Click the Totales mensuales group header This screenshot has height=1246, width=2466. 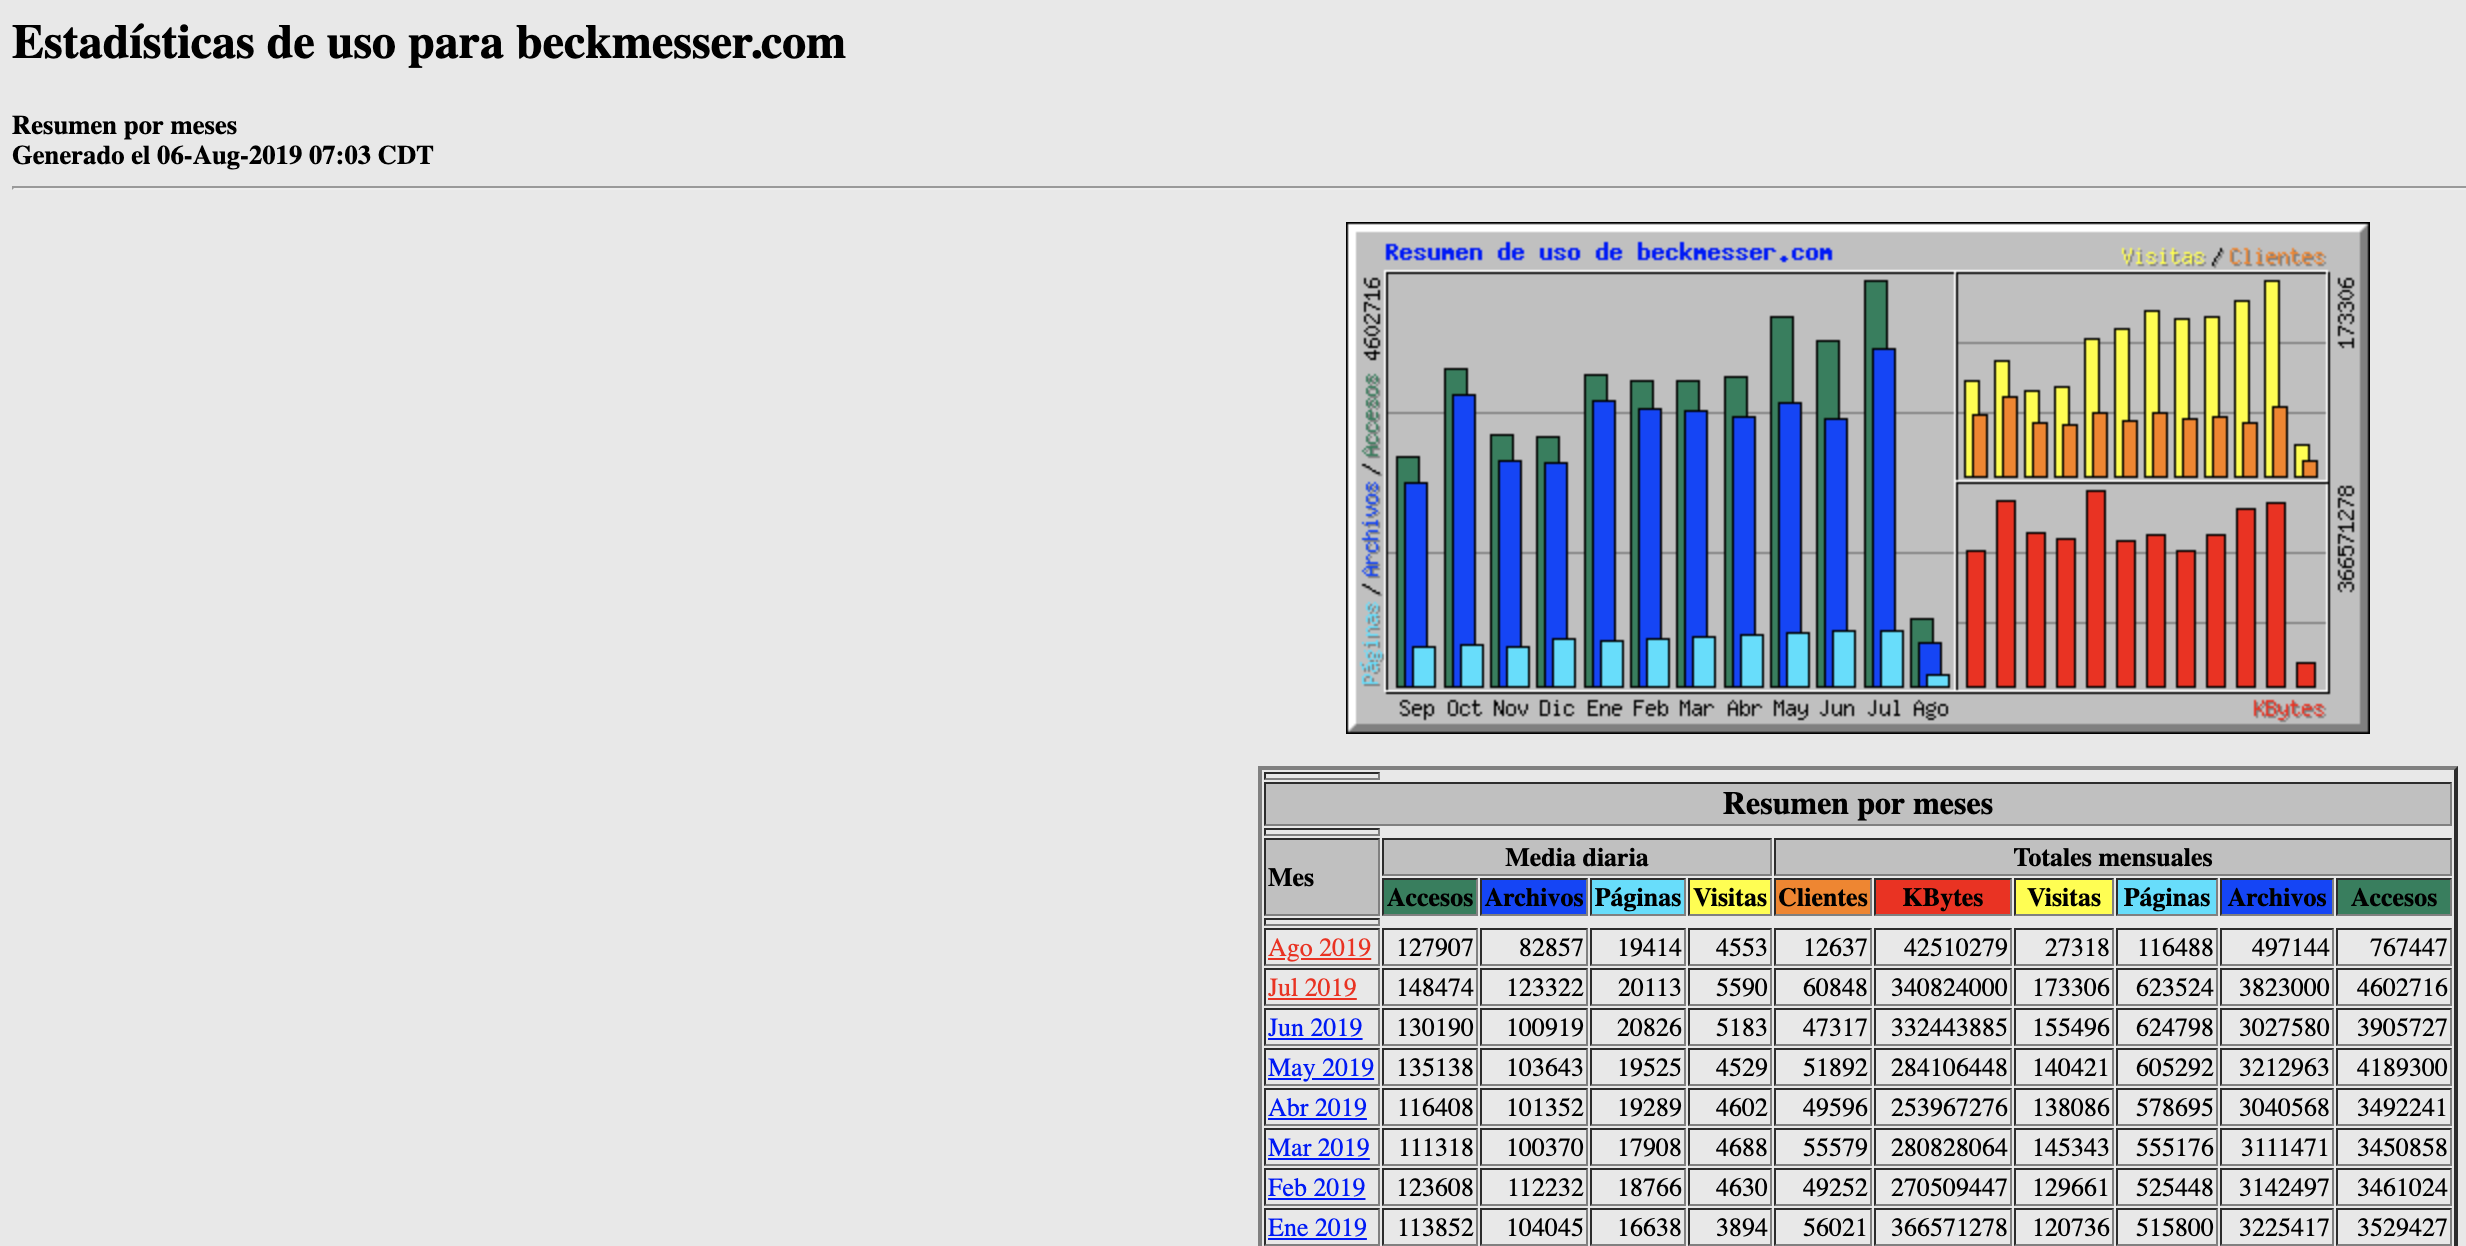click(x=2112, y=857)
